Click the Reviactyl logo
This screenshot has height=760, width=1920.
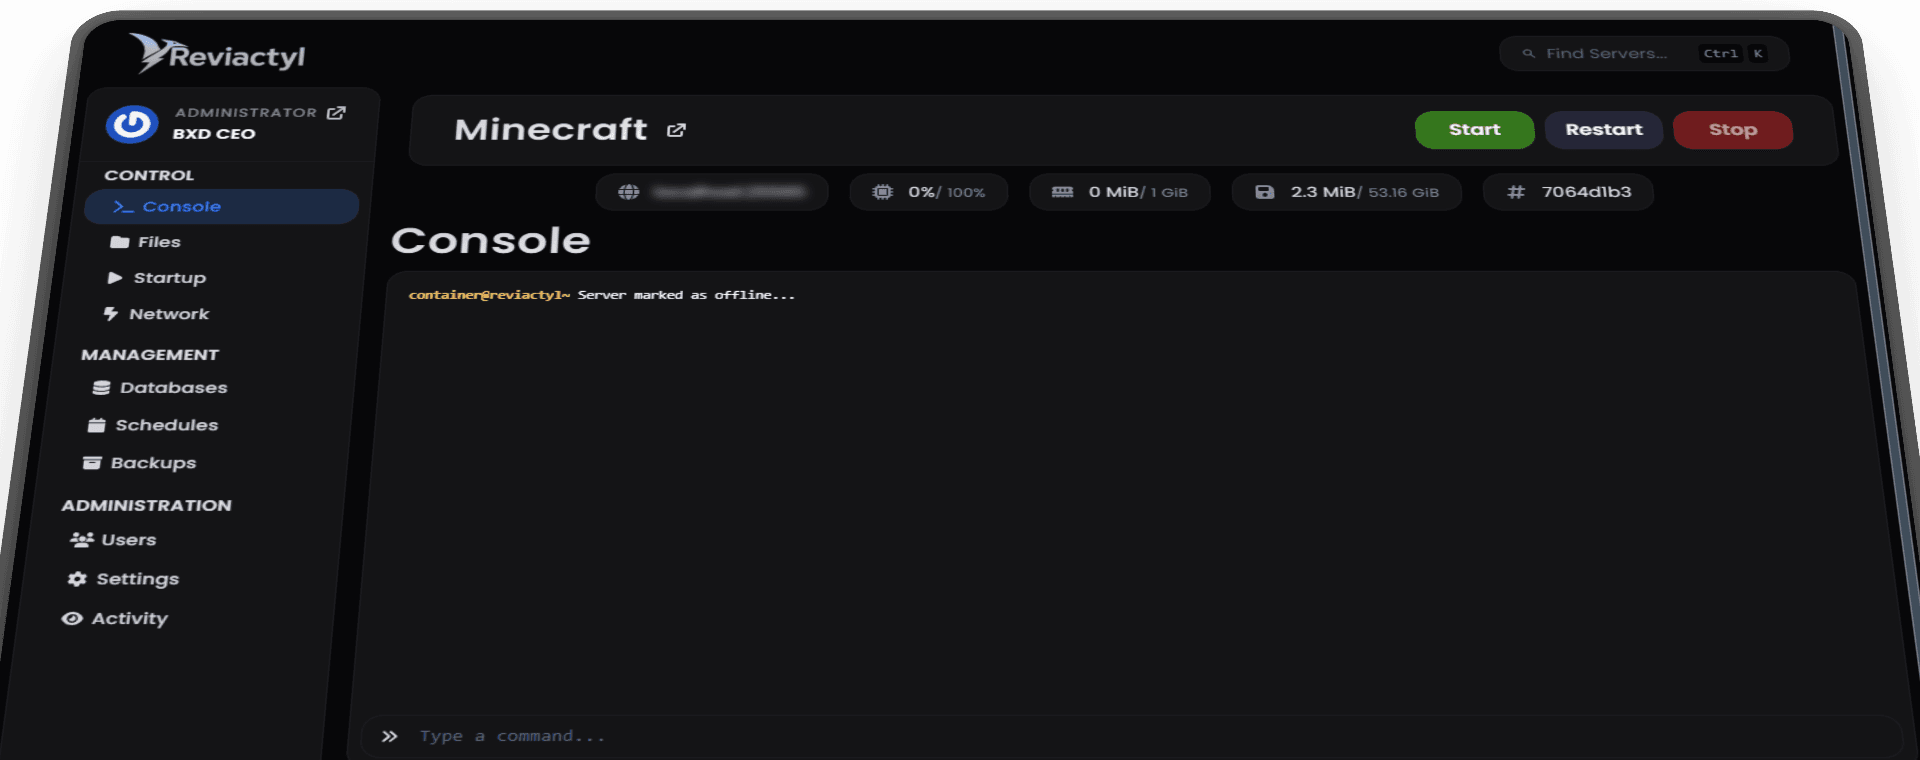217,54
